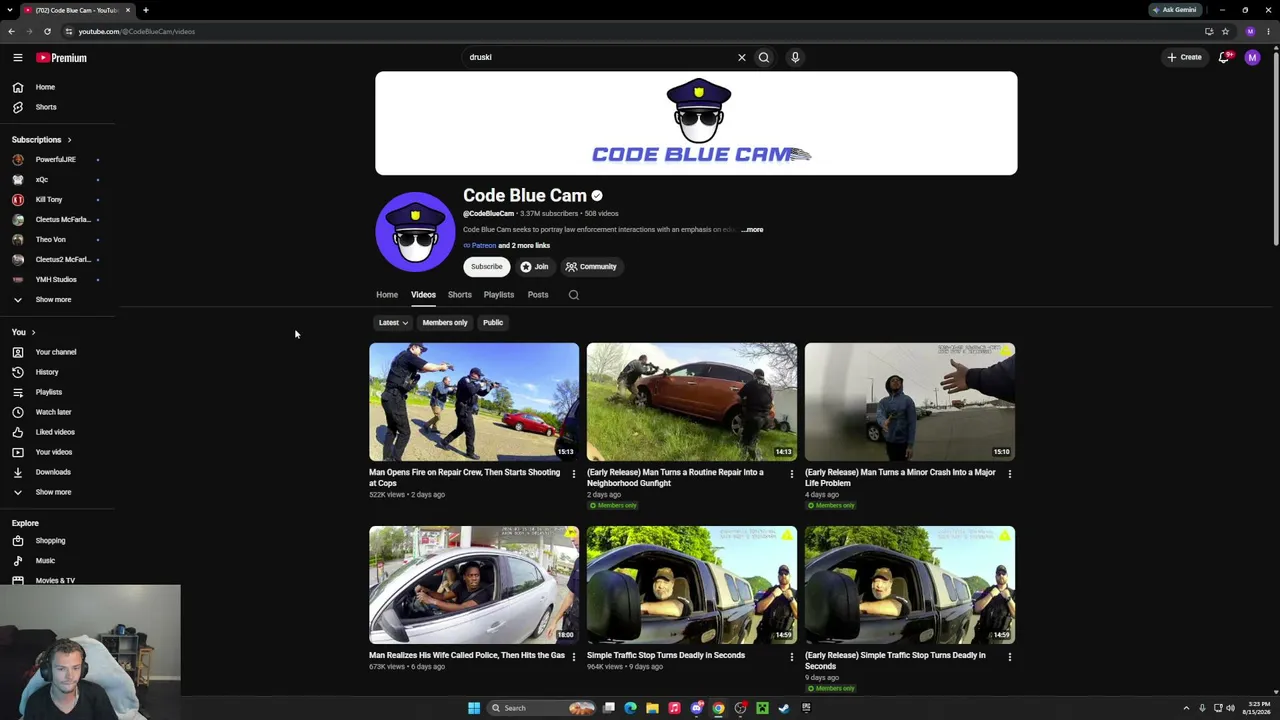Go back in the browser

click(11, 31)
